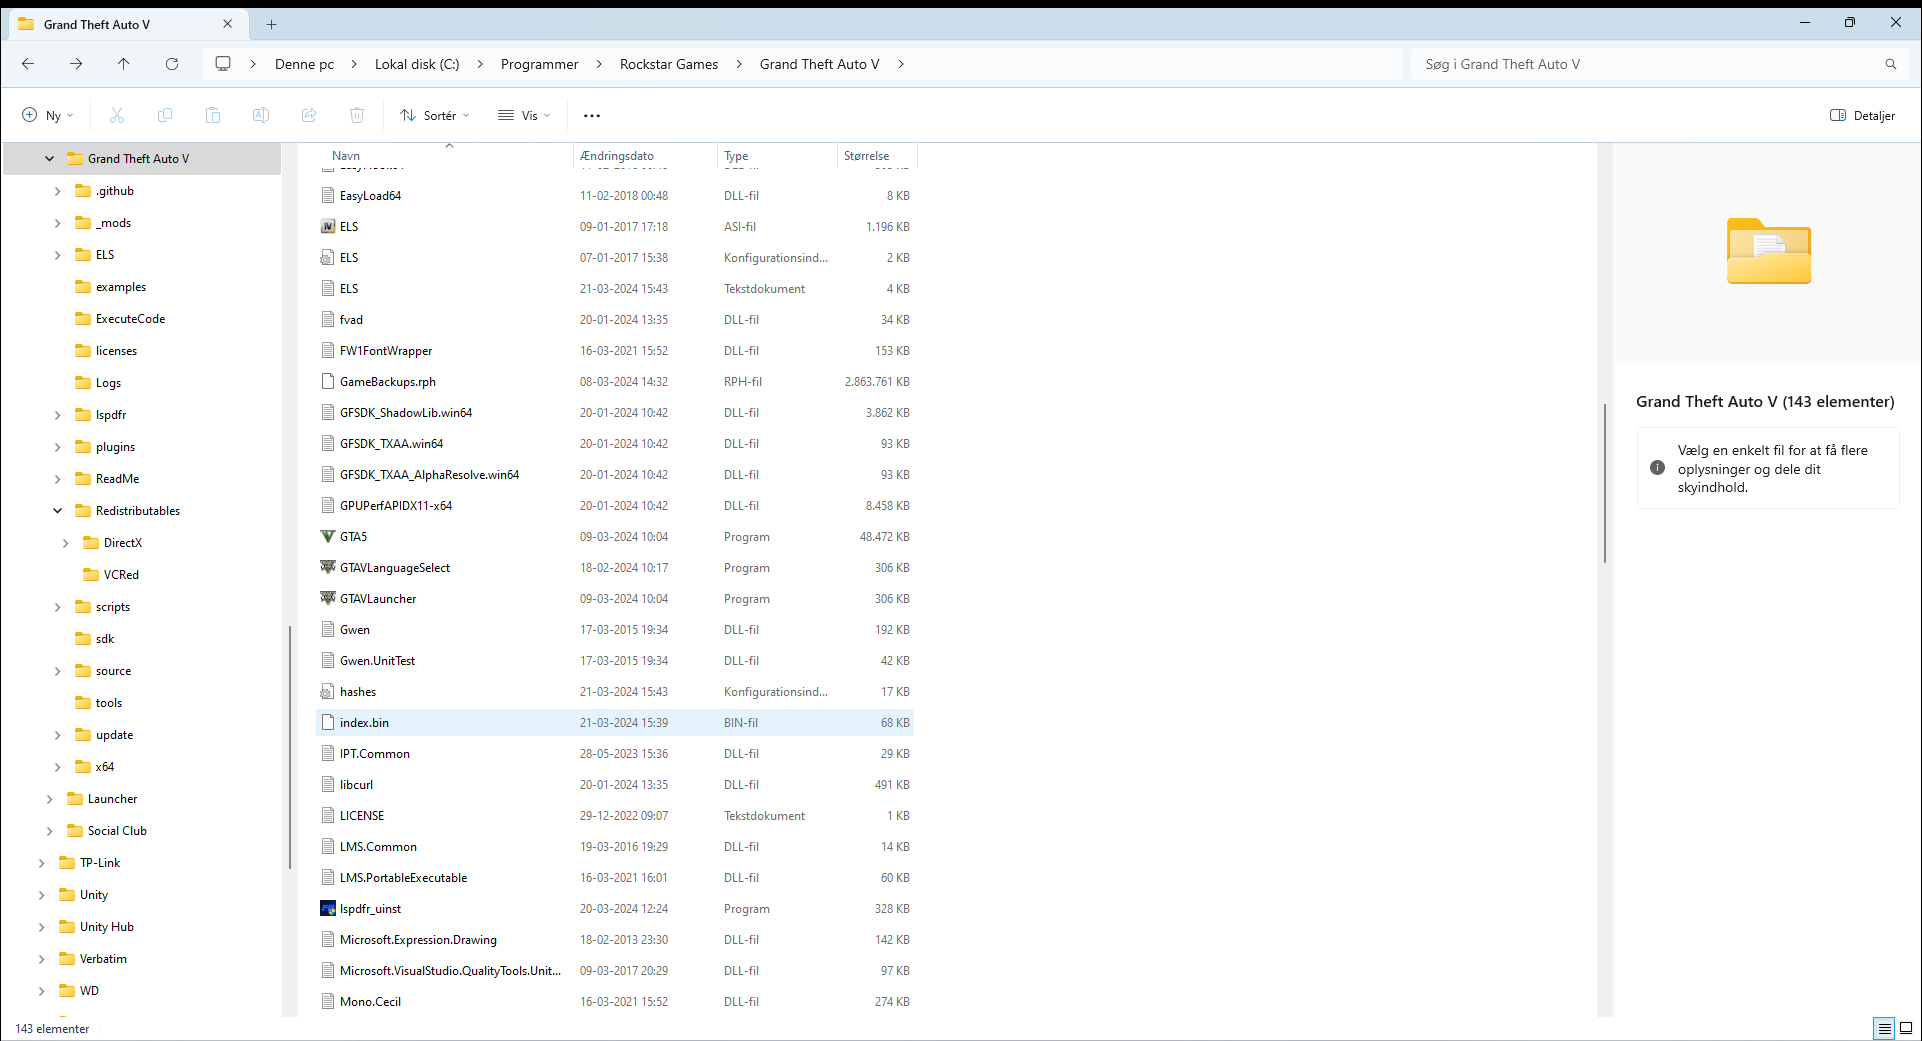Click the Refresh icon in navigation bar
The height and width of the screenshot is (1041, 1922).
[x=172, y=64]
